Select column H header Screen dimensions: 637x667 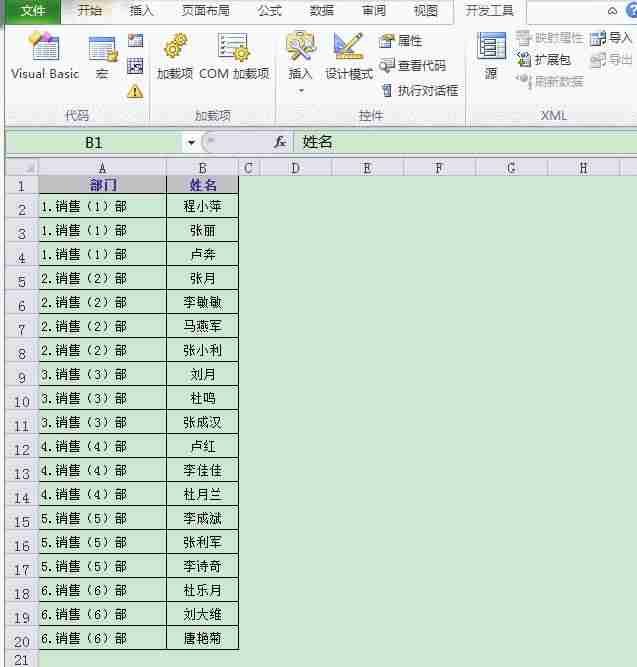click(x=584, y=168)
